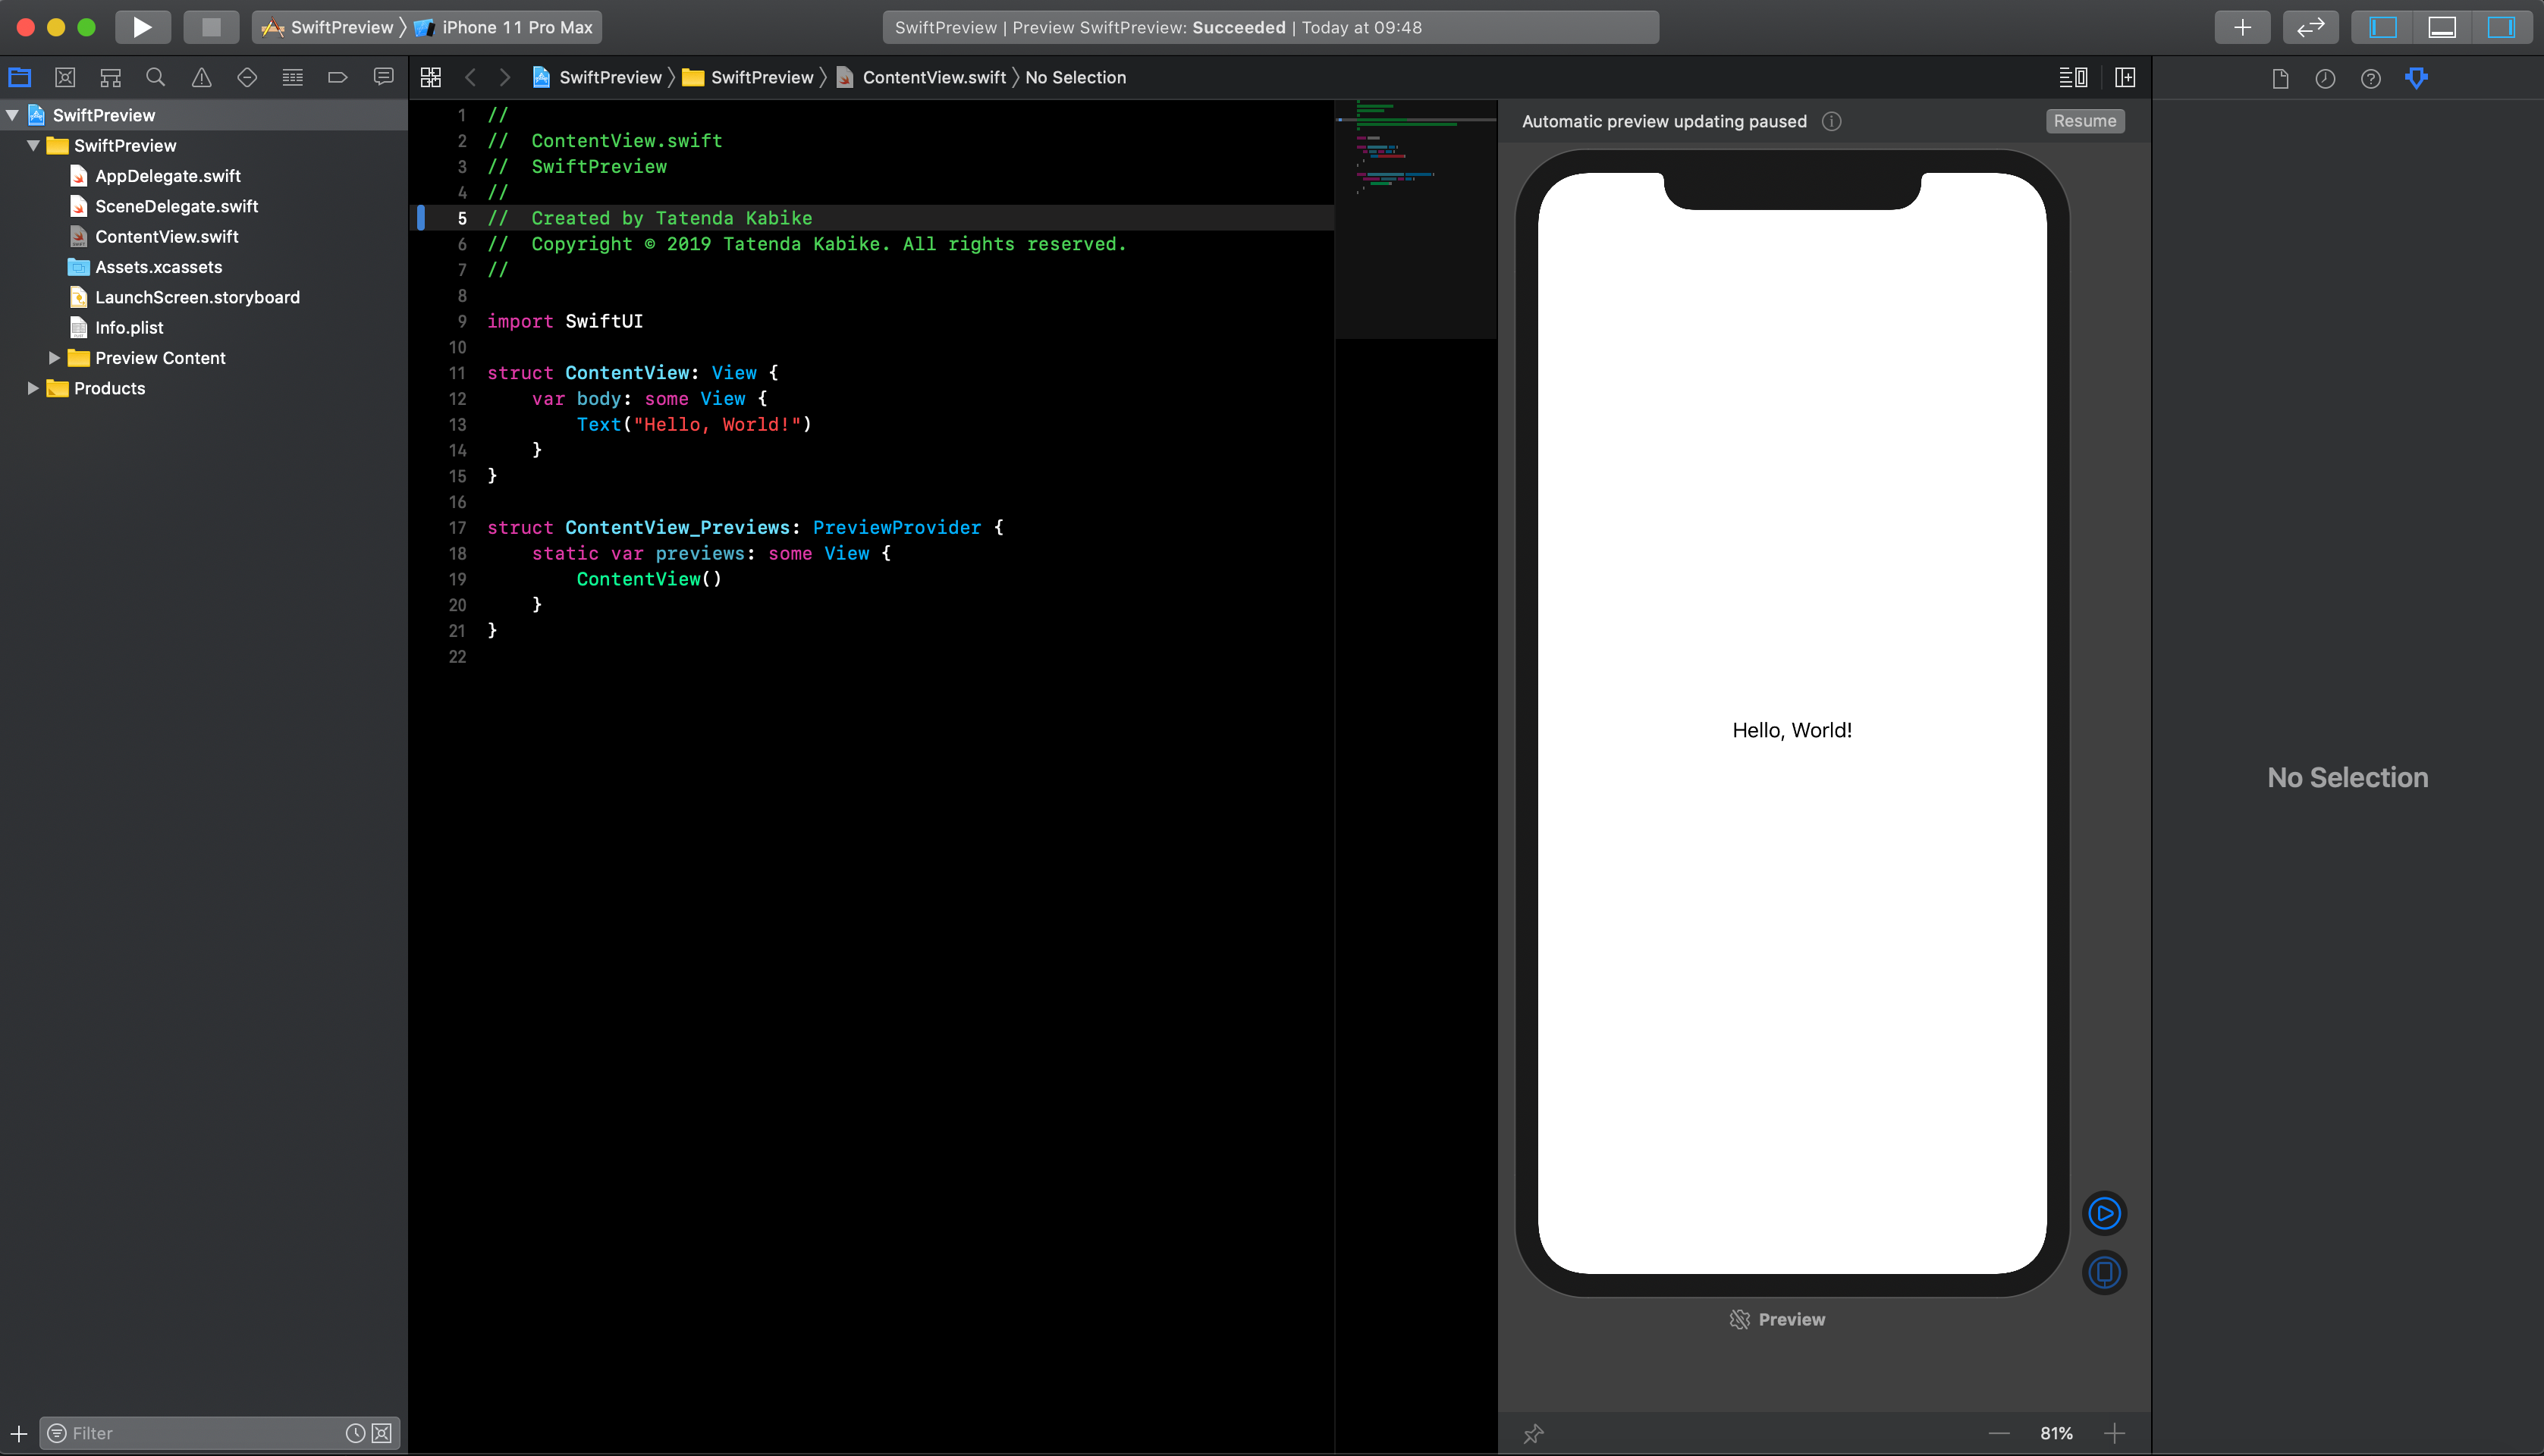
Task: Toggle the Inspectors panel visibility
Action: tap(2500, 27)
